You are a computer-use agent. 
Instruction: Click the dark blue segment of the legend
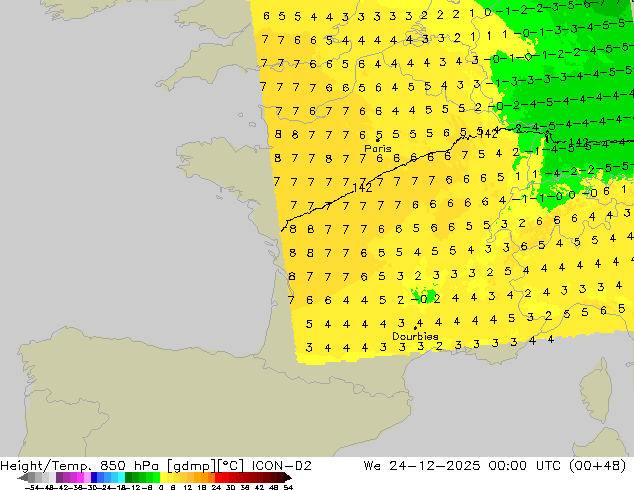94,477
